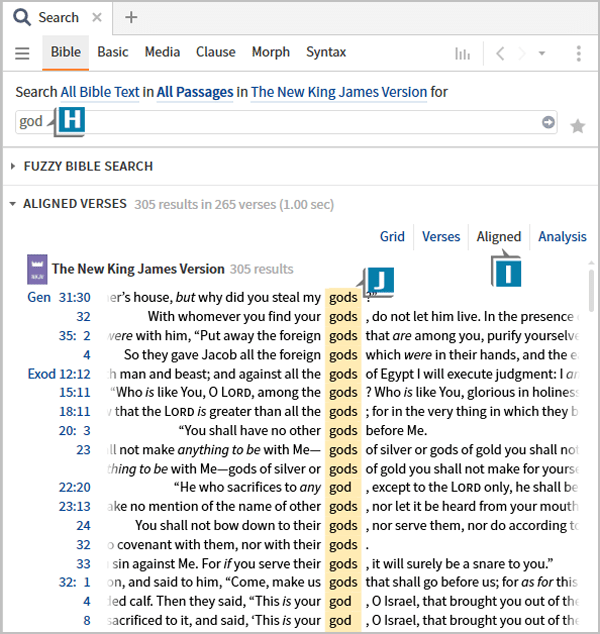Run search with the go arrow button
The width and height of the screenshot is (600, 634).
click(548, 122)
